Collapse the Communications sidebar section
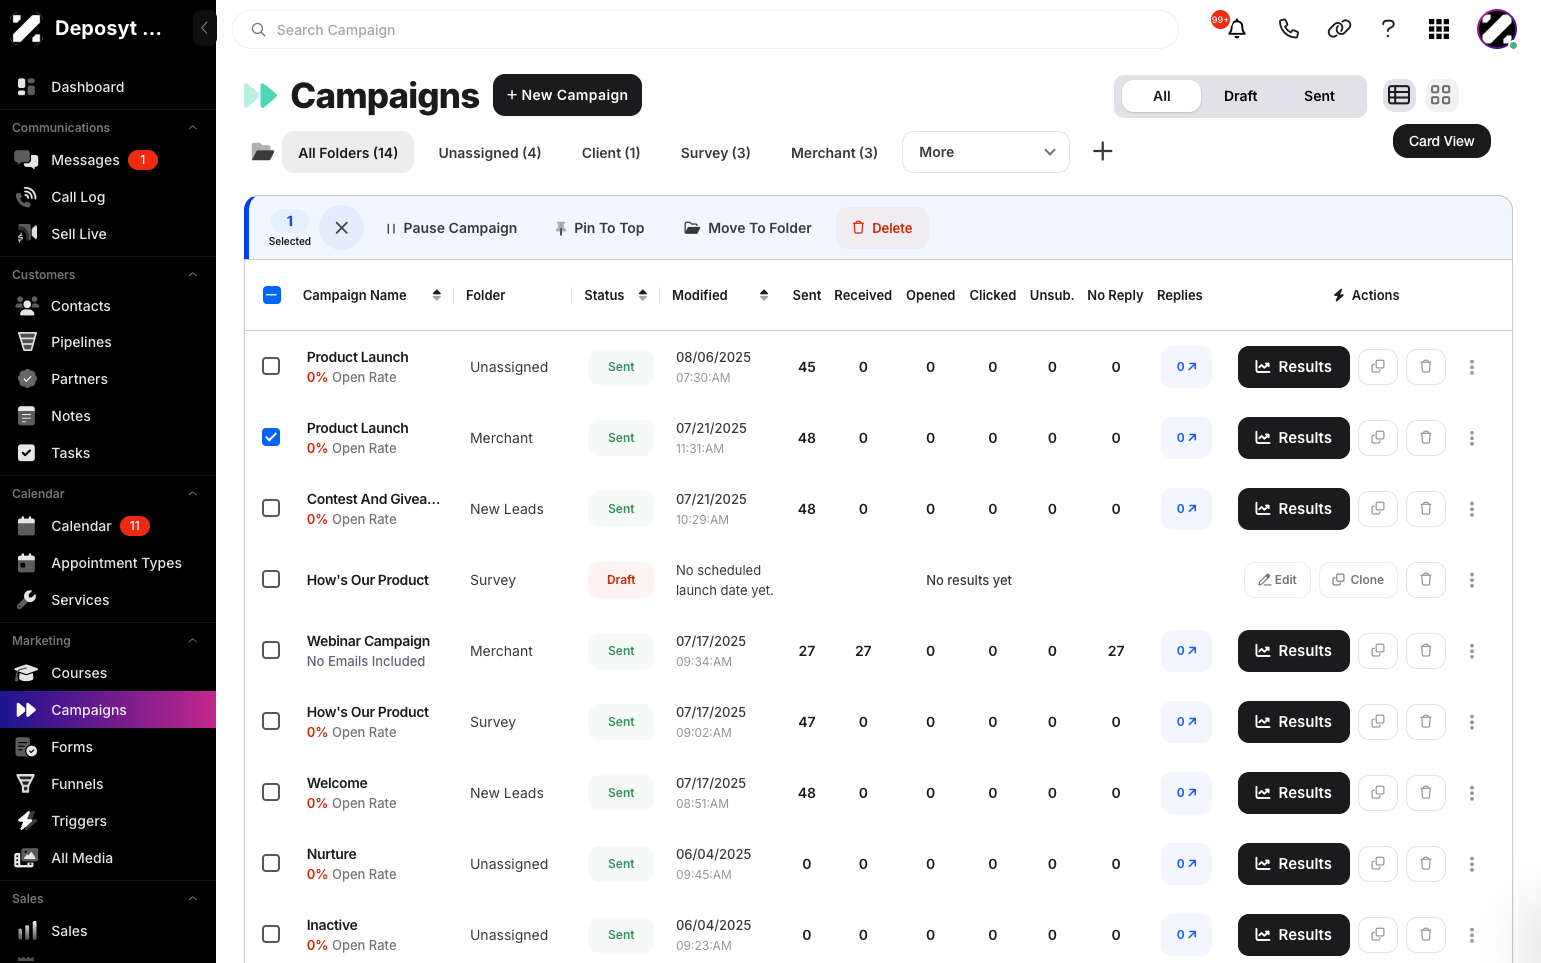 tap(193, 128)
